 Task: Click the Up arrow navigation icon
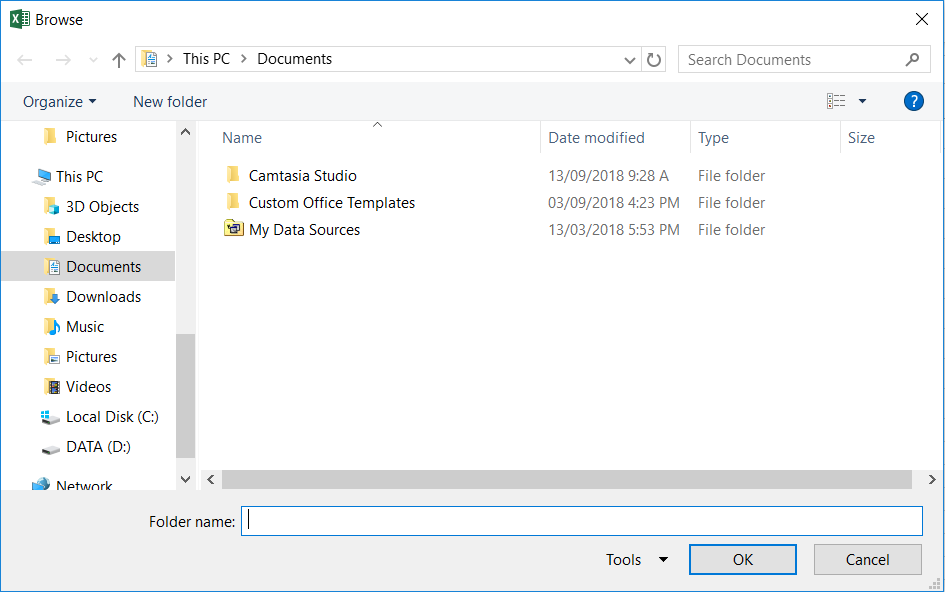click(119, 60)
